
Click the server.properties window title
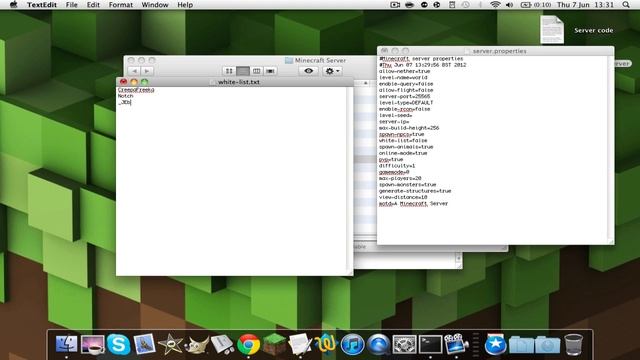(499, 51)
